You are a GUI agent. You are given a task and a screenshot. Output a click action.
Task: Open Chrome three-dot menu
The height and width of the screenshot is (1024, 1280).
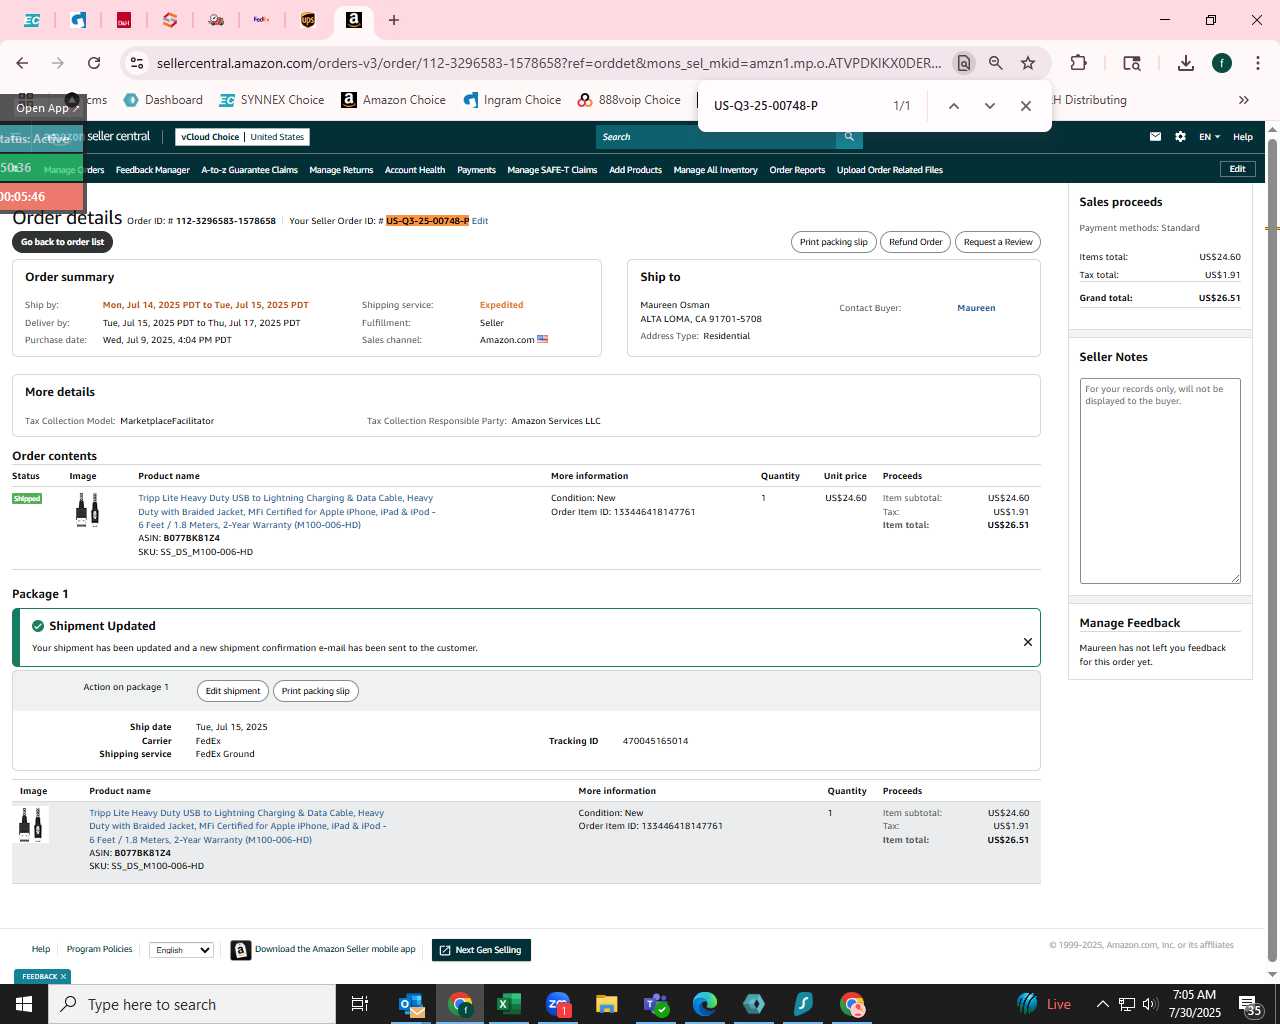[1257, 63]
